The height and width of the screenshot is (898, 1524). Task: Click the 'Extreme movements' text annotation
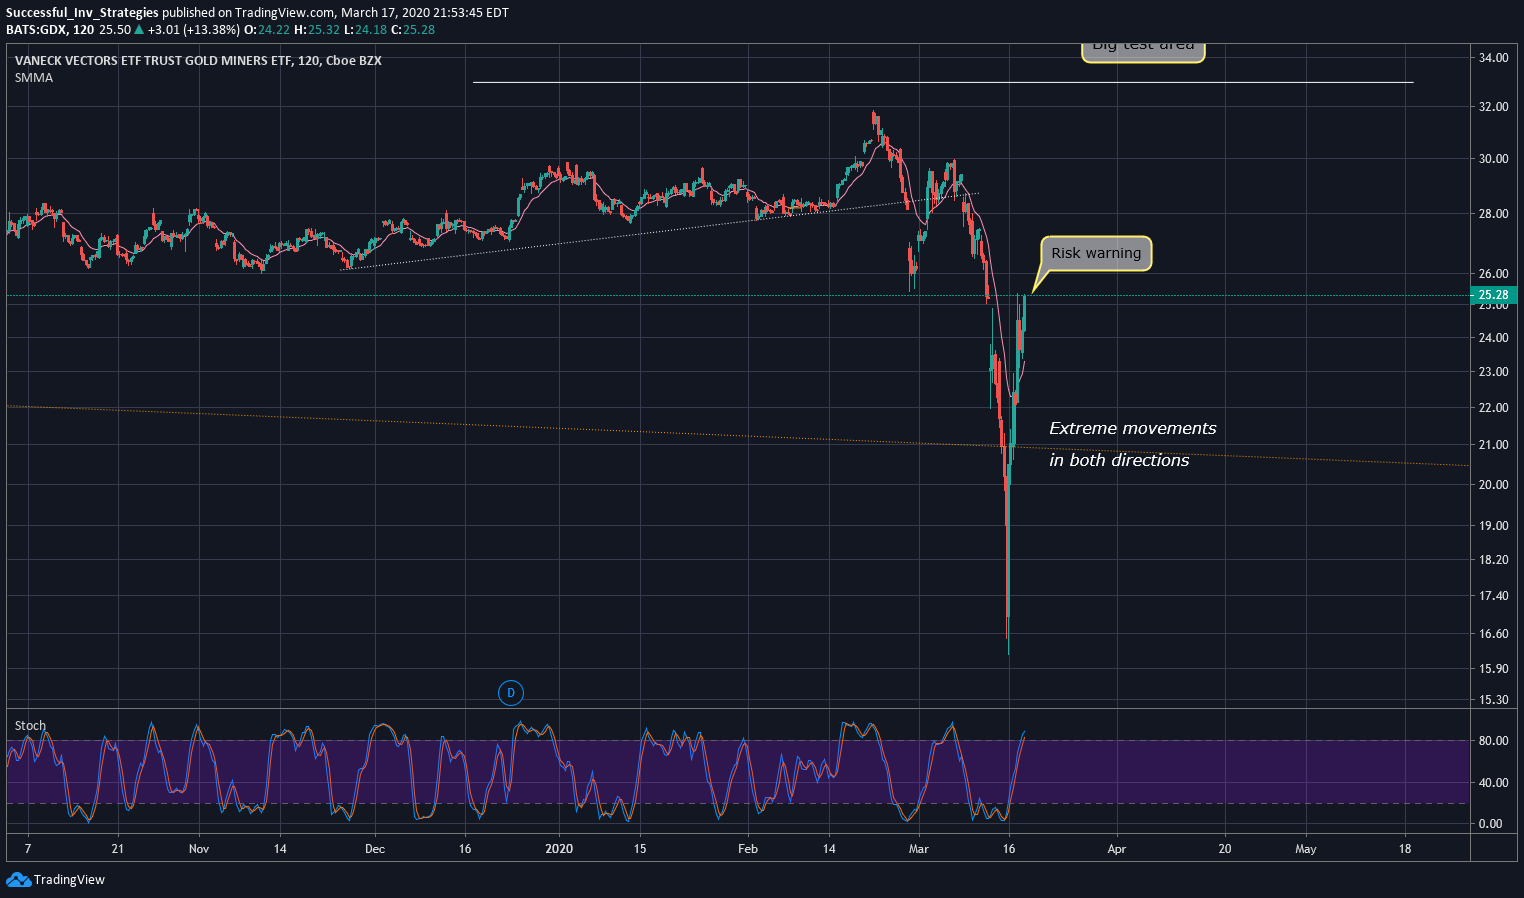tap(1133, 428)
